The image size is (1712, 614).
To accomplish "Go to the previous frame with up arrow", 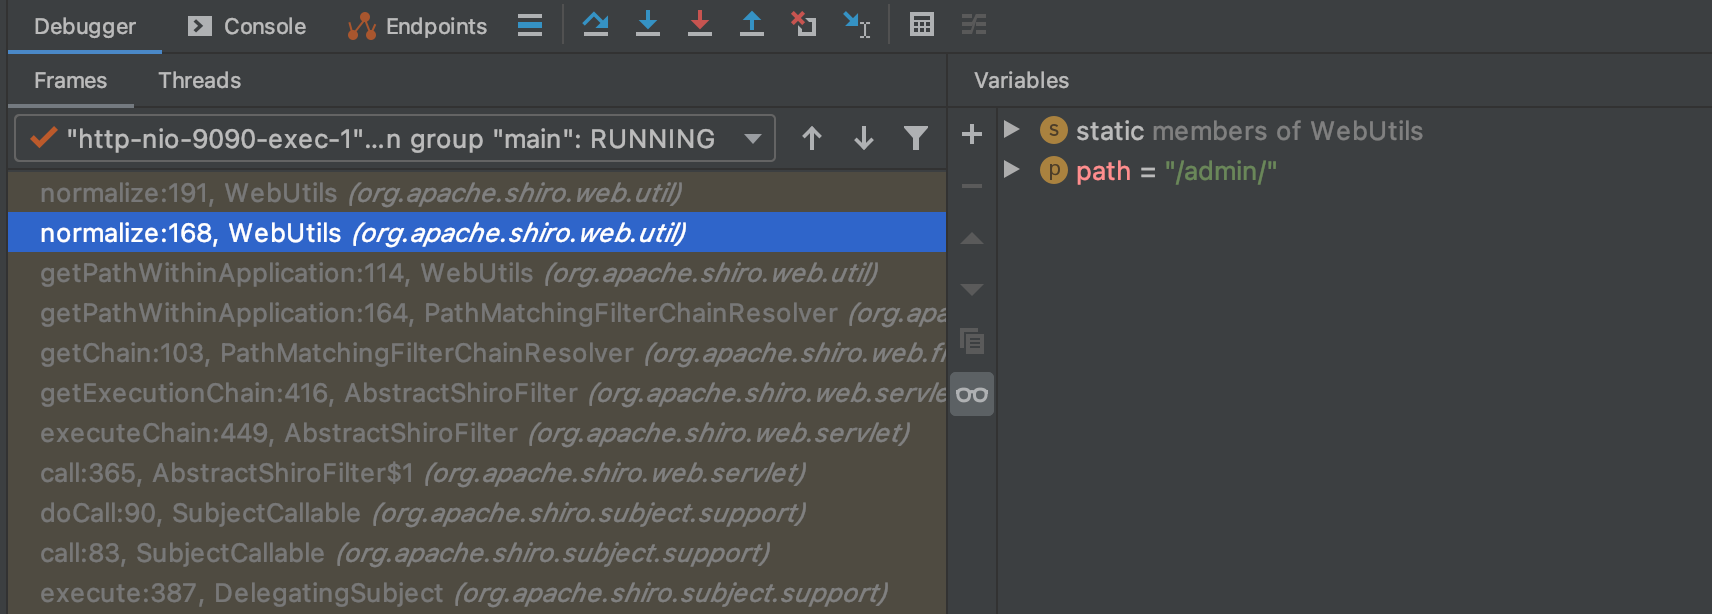I will 812,138.
